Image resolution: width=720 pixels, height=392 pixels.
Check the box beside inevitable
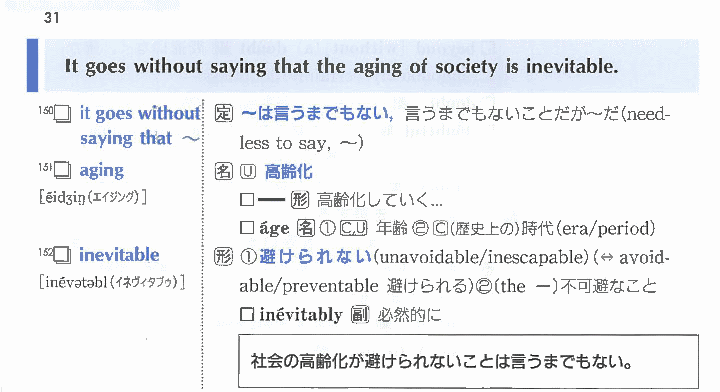click(63, 255)
